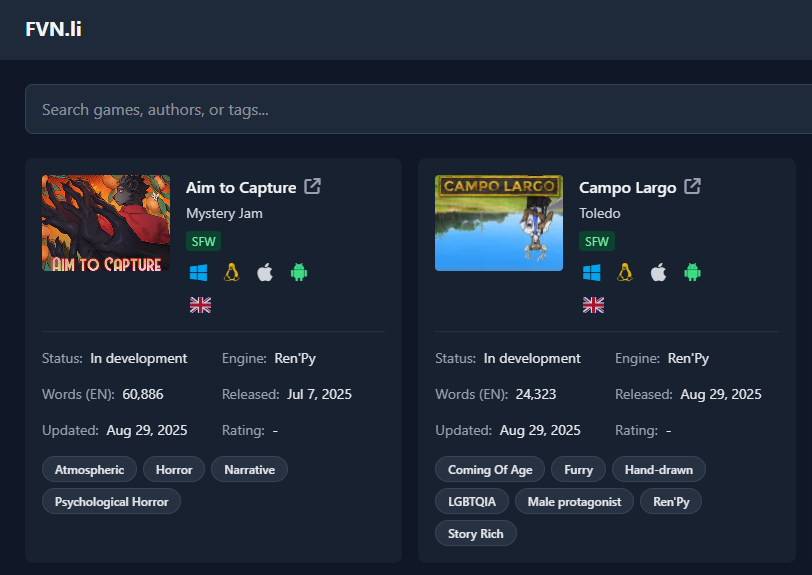Select the Psychological Horror tag

pyautogui.click(x=111, y=501)
